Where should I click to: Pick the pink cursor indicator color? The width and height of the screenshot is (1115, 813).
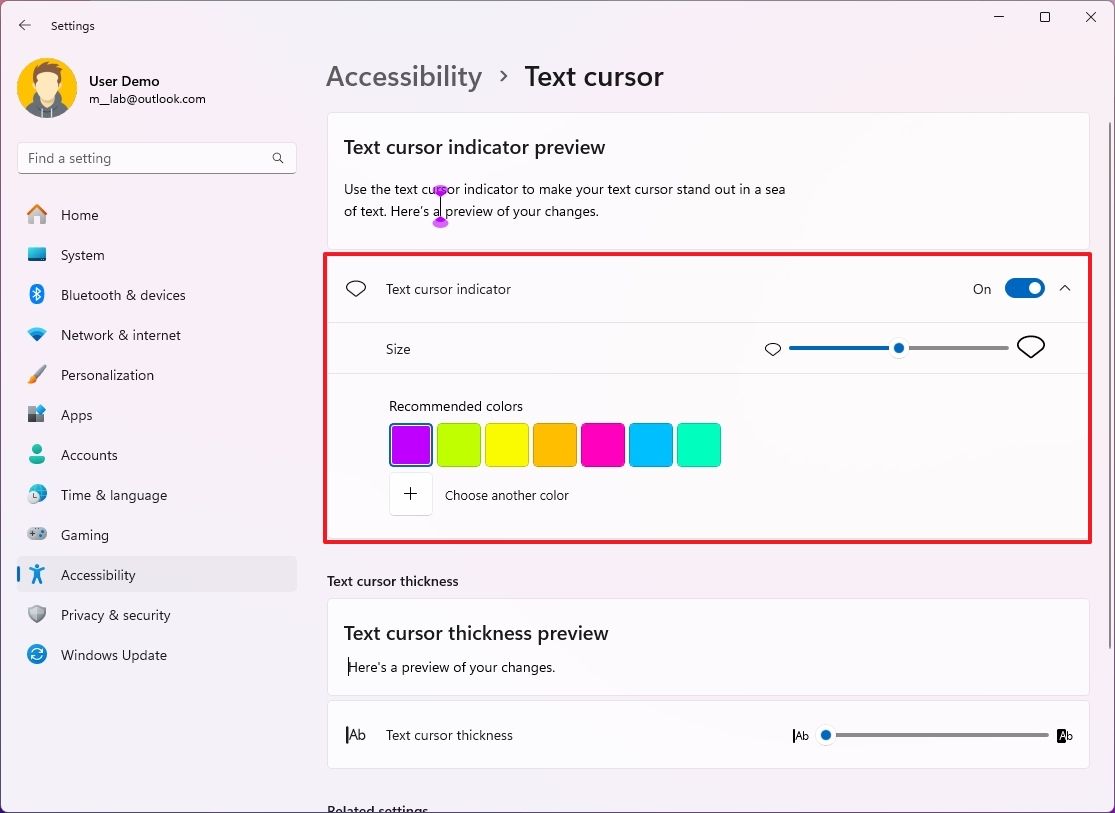(603, 444)
